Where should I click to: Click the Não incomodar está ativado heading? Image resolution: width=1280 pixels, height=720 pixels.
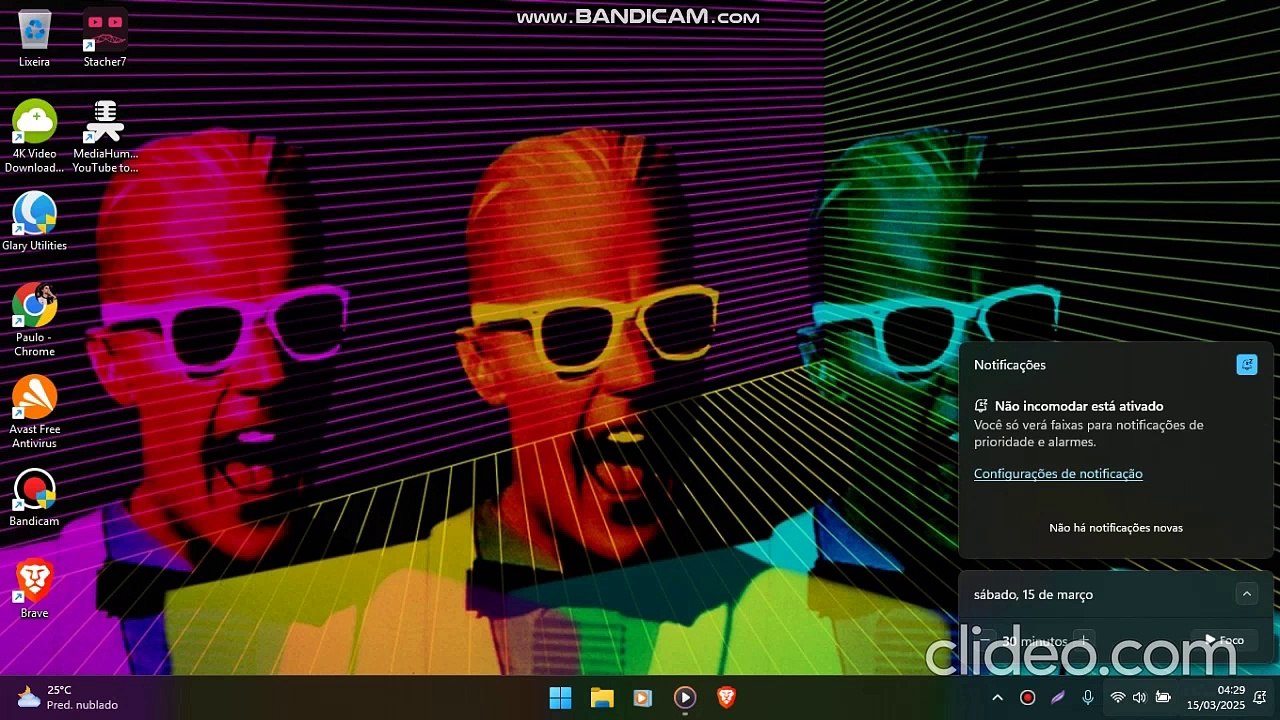point(1079,406)
